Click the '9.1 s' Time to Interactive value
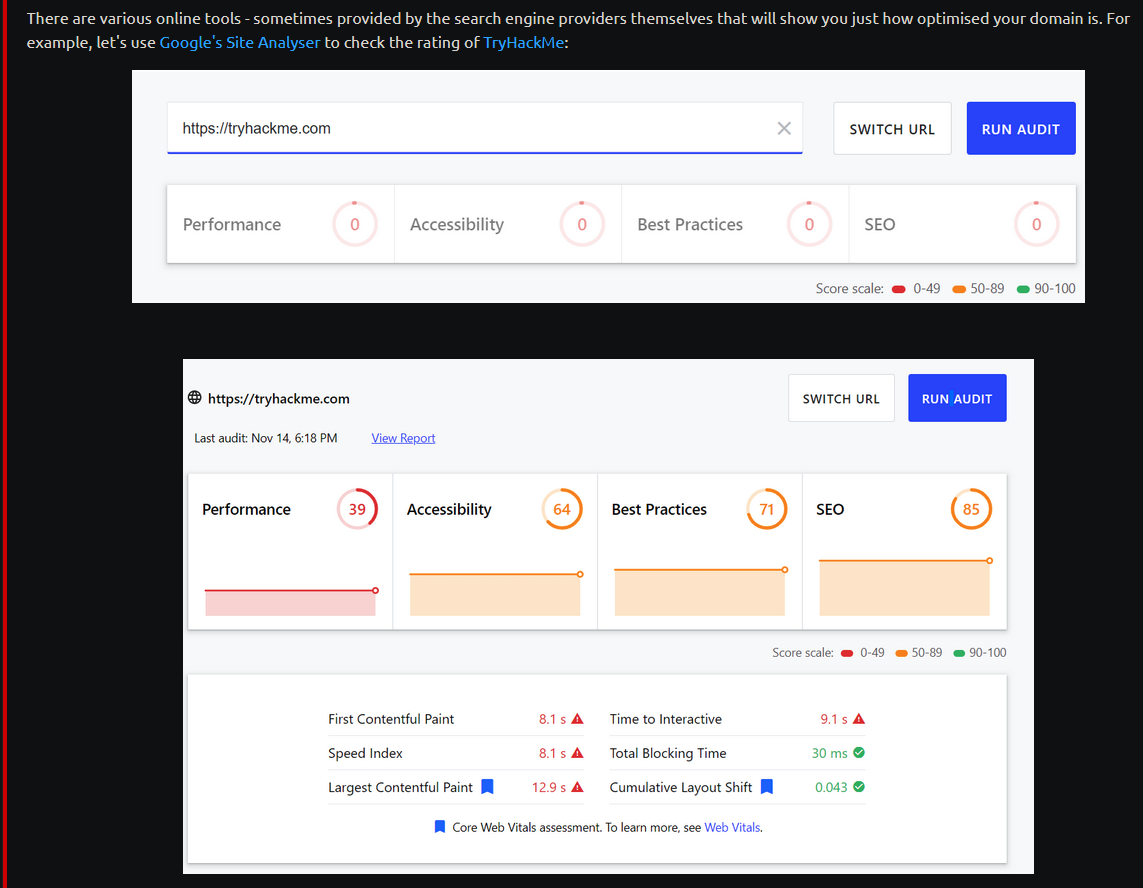 834,719
